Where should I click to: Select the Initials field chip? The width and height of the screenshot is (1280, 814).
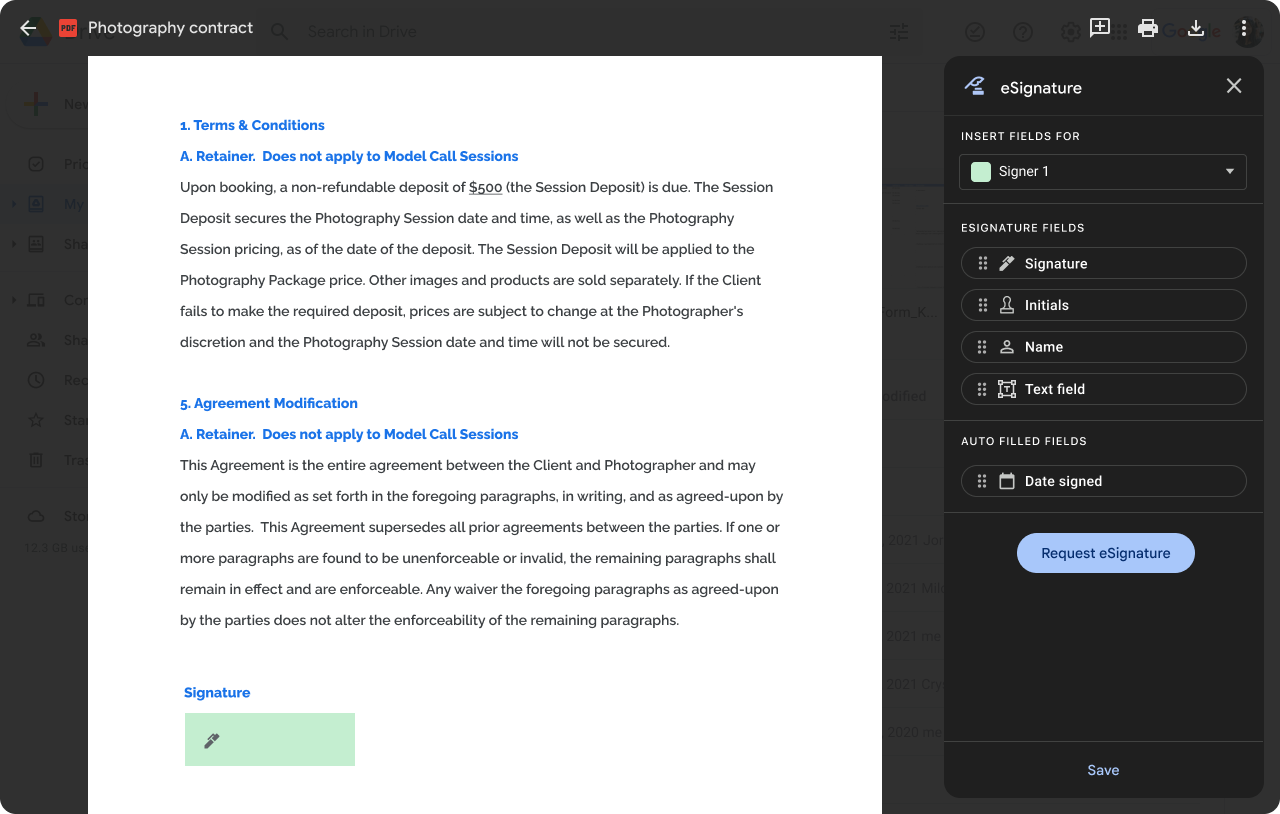pyautogui.click(x=1104, y=305)
